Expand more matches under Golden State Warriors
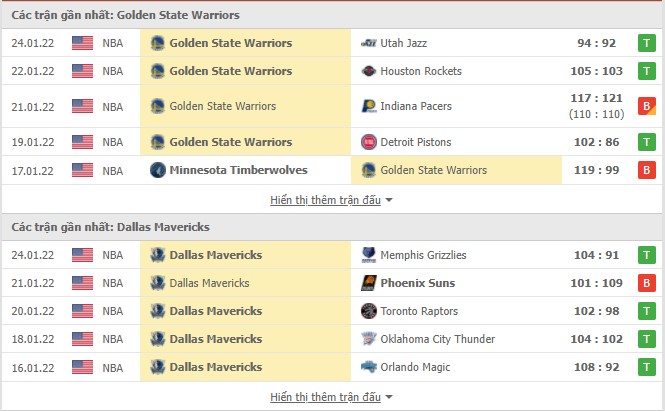665x411 pixels. [x=331, y=200]
